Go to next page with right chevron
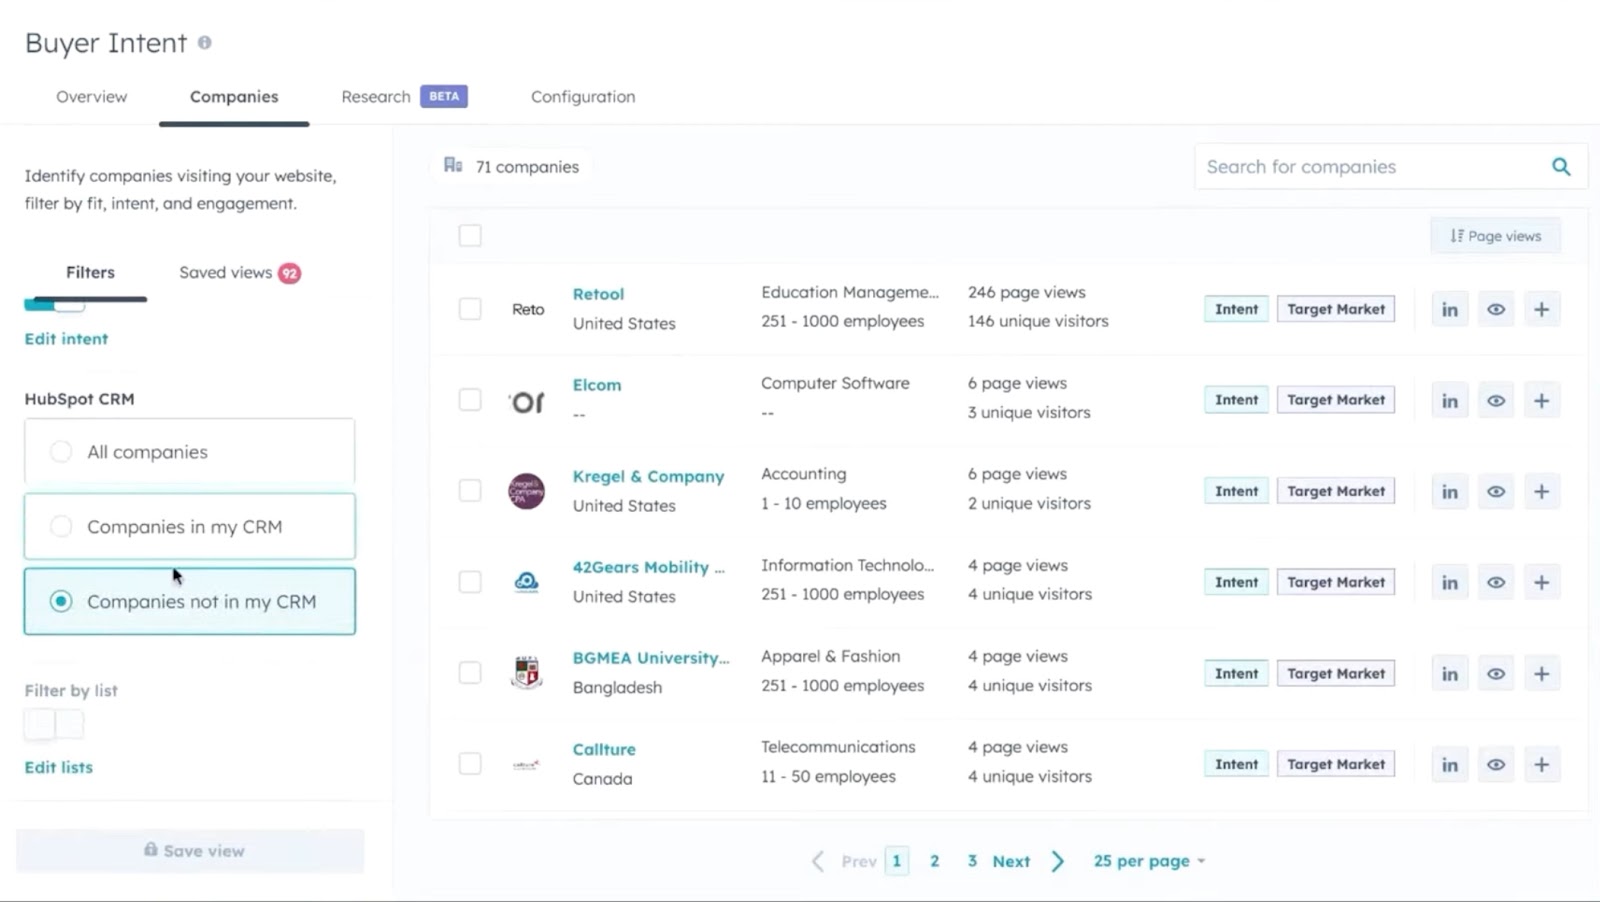This screenshot has height=902, width=1600. [1058, 861]
